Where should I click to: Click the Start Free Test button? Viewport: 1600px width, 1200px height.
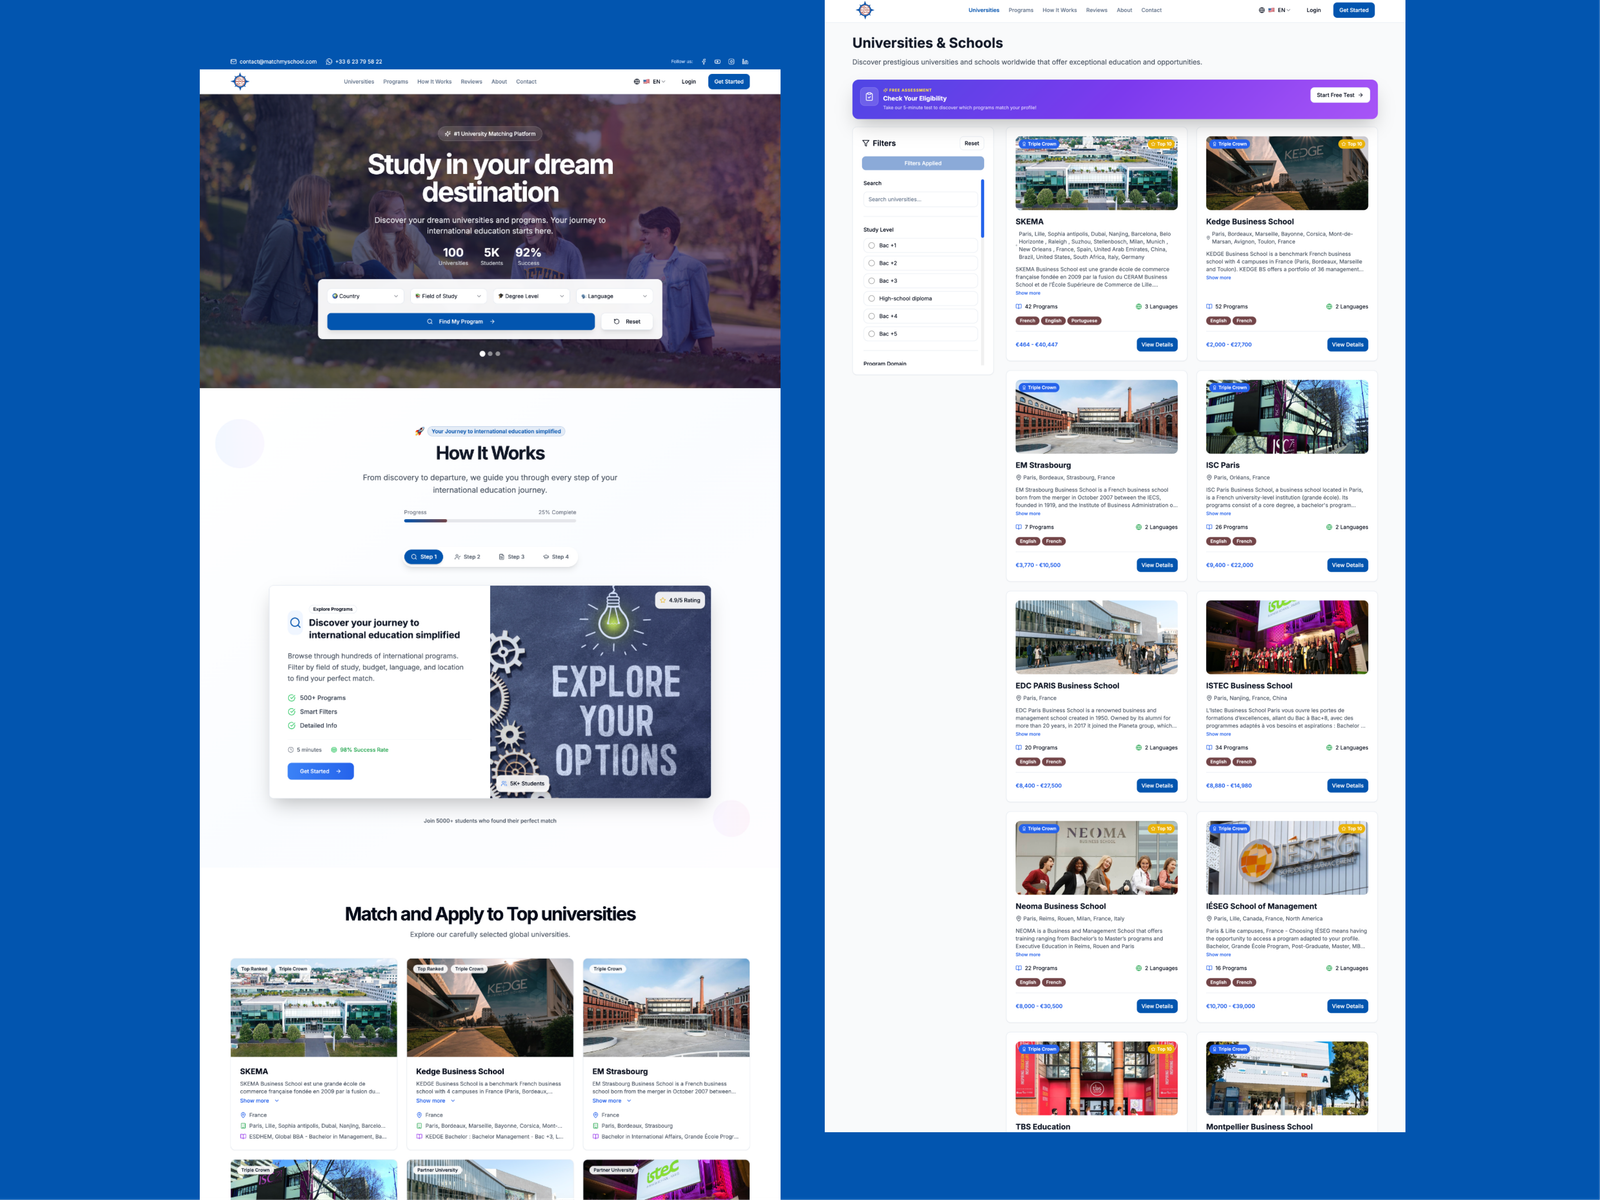click(x=1340, y=95)
